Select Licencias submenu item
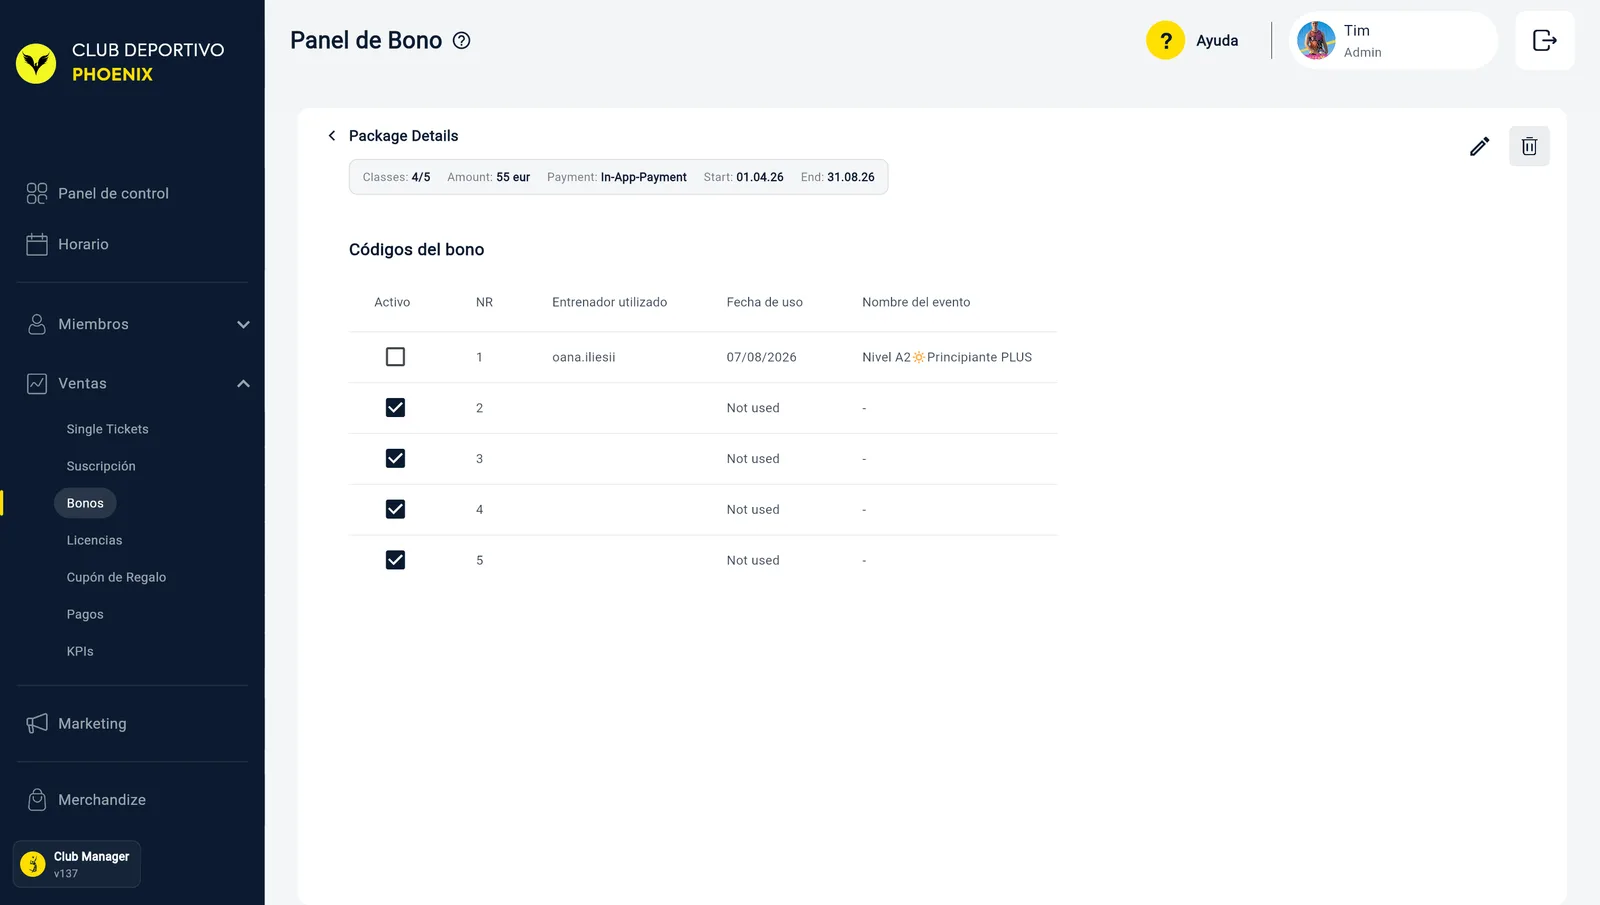Image resolution: width=1600 pixels, height=905 pixels. [94, 540]
